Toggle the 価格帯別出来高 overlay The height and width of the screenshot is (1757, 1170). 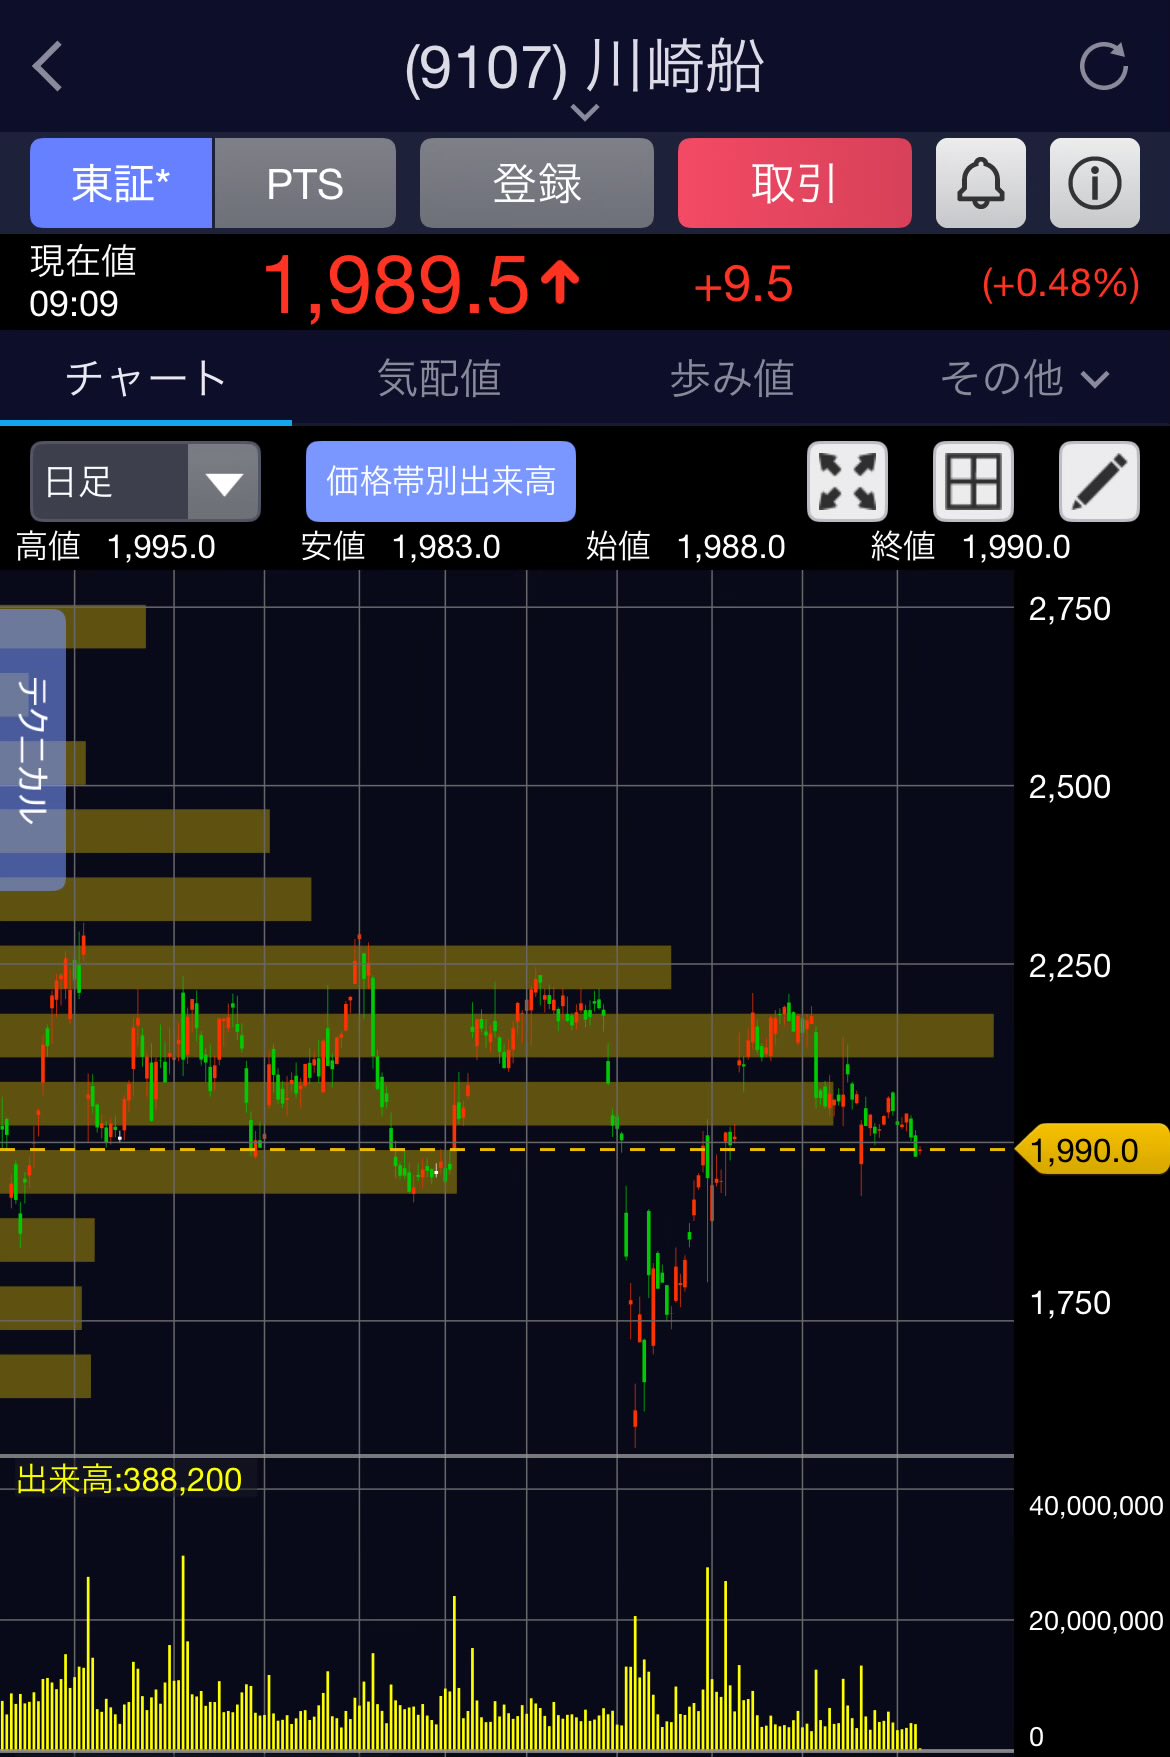click(441, 481)
